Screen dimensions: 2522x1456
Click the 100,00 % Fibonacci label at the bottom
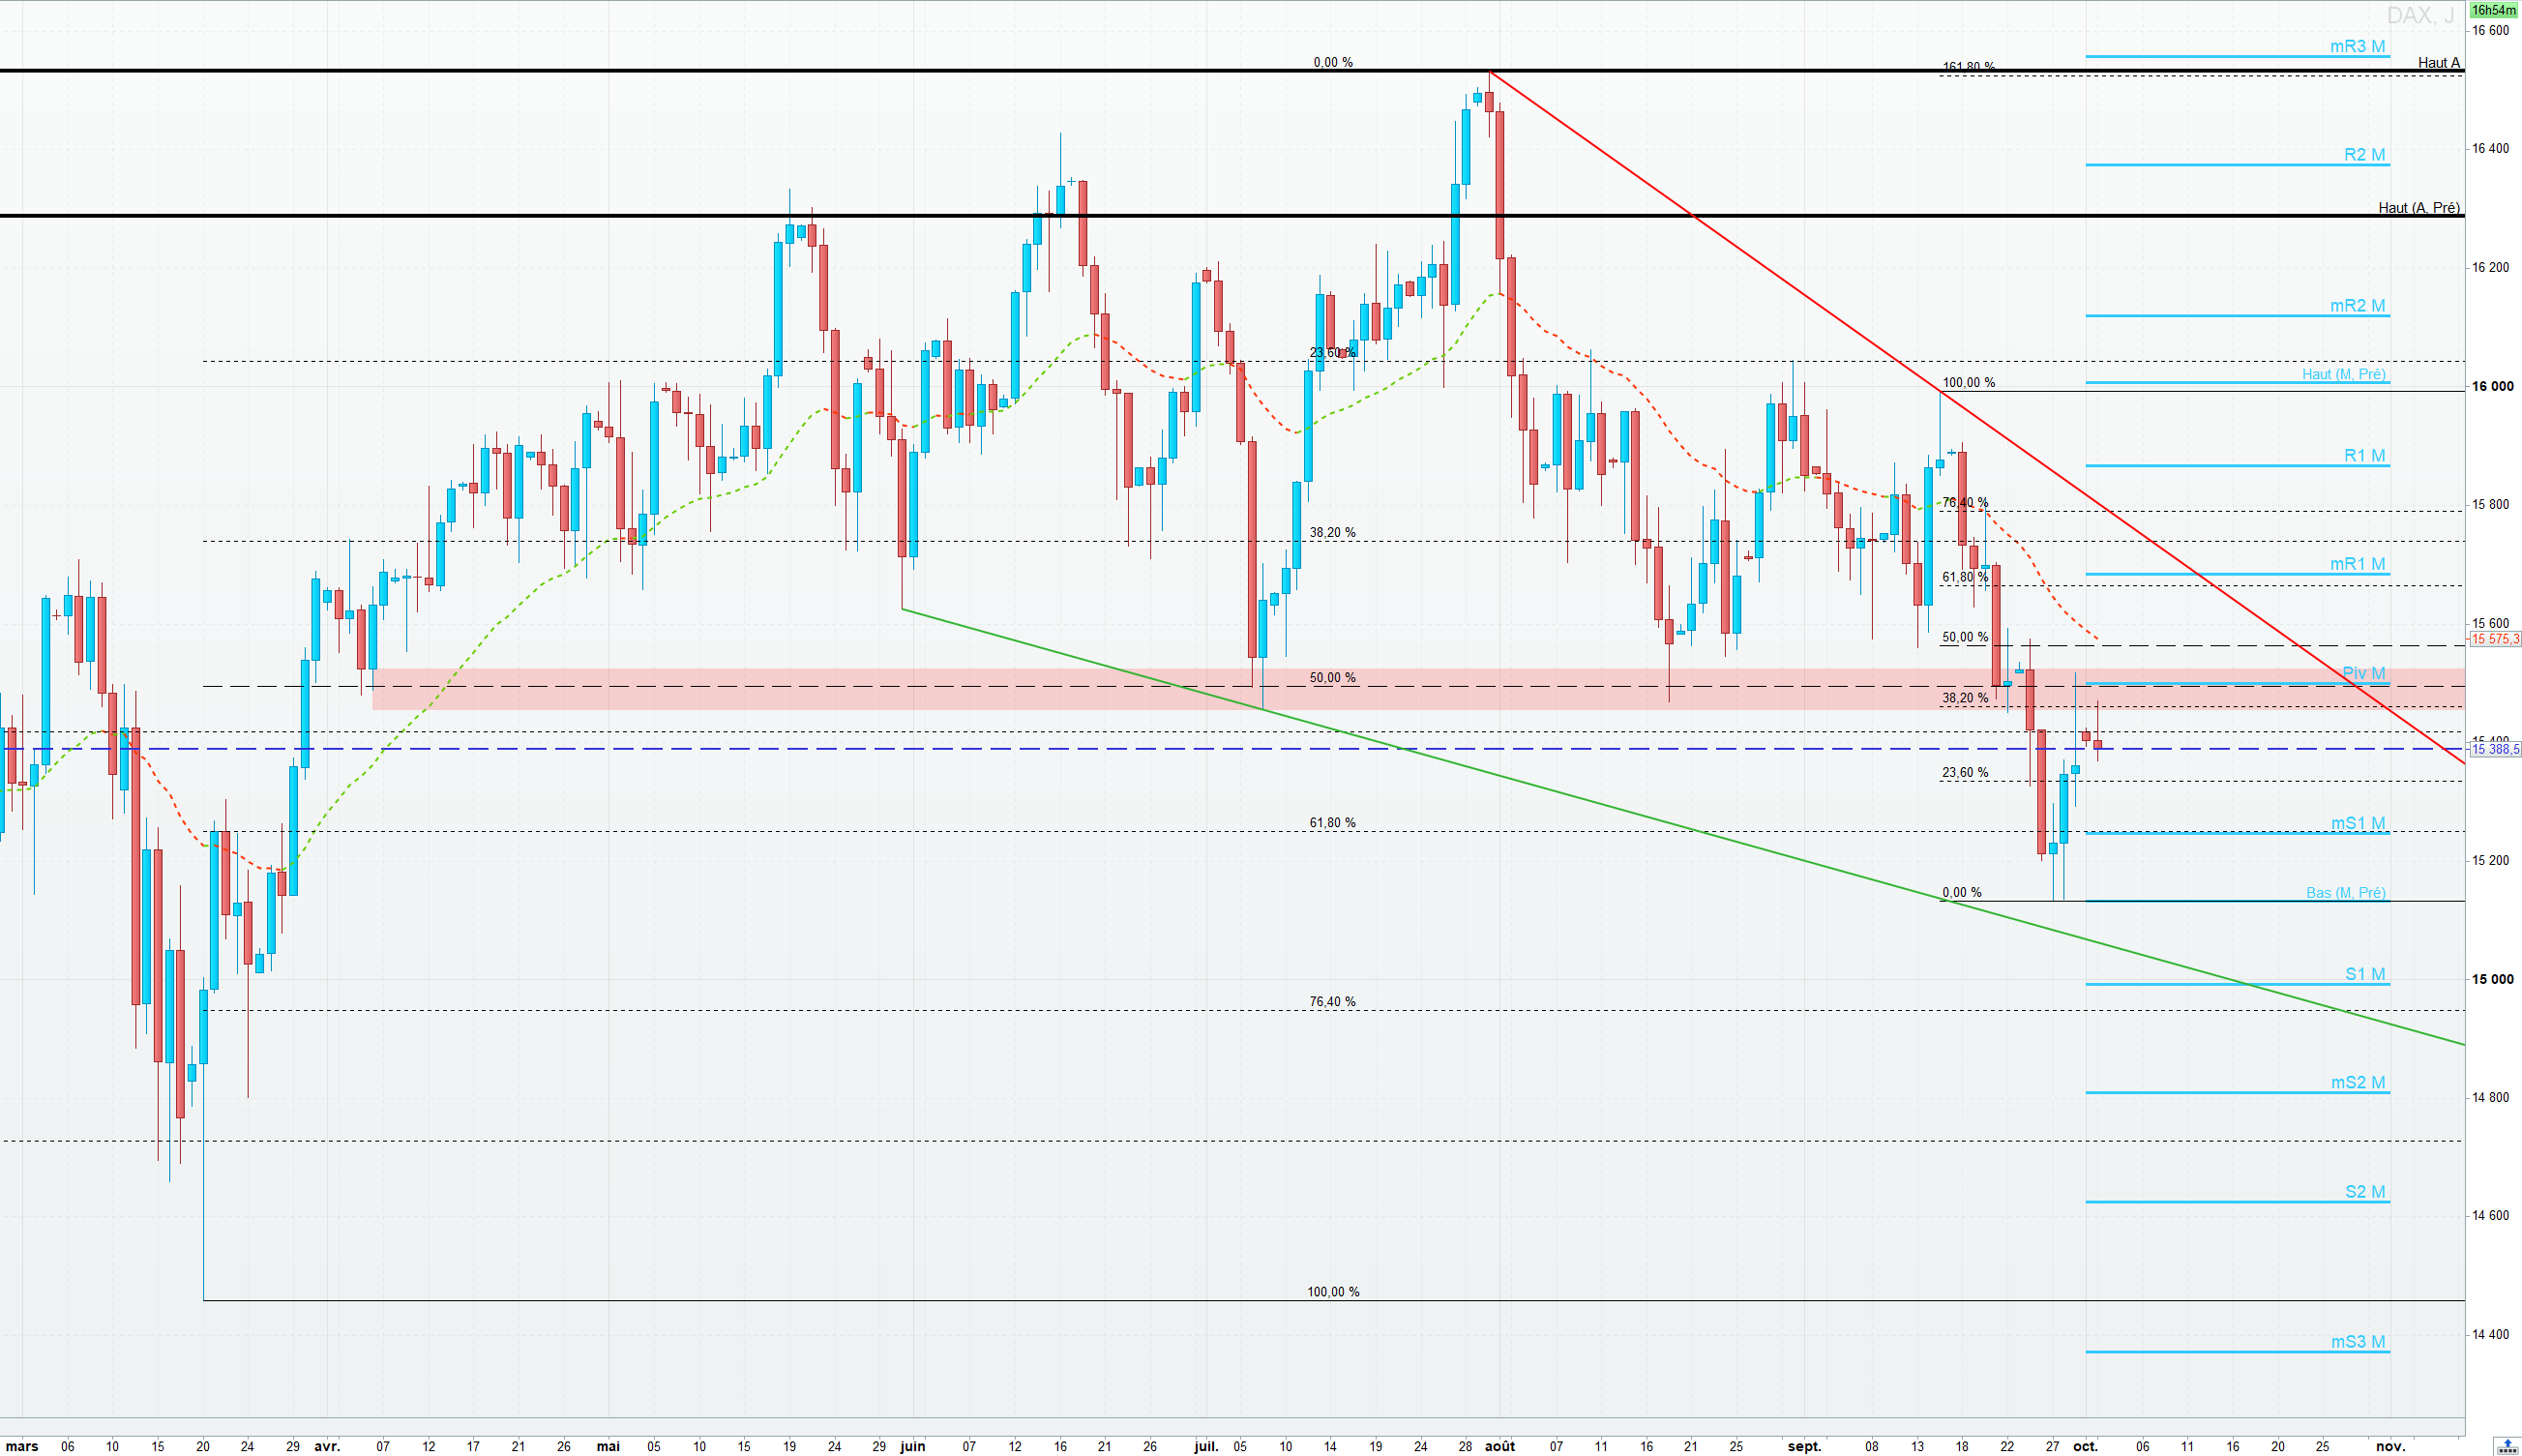1333,1292
